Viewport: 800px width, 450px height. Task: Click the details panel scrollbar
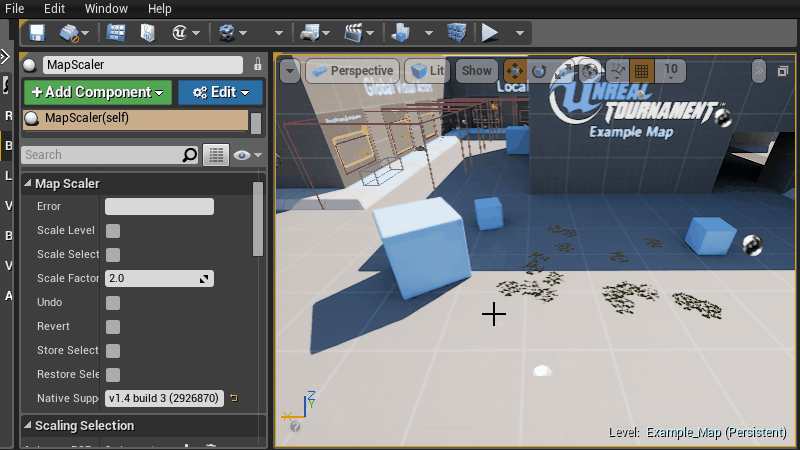coord(258,219)
